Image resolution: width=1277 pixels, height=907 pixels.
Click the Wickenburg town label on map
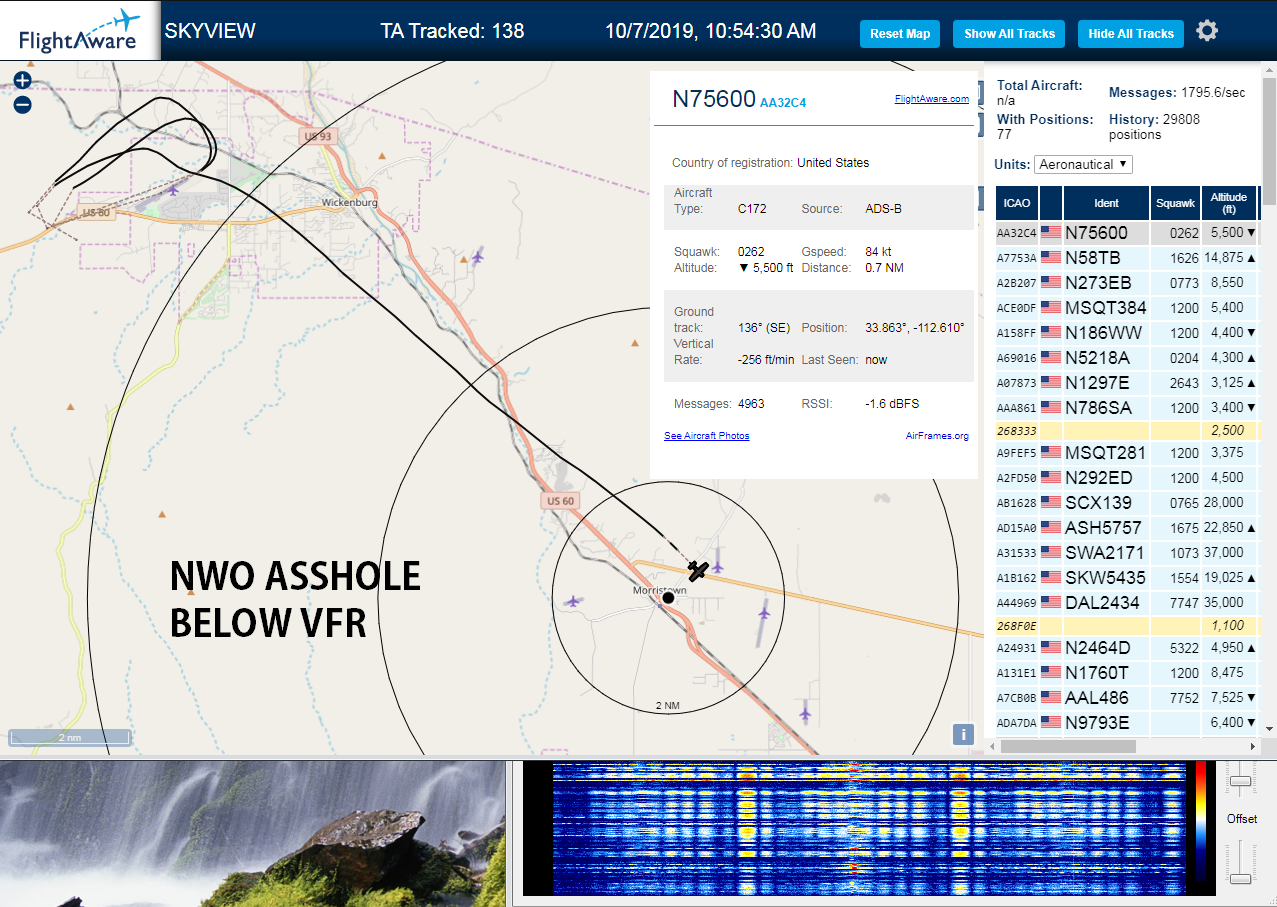(x=349, y=203)
